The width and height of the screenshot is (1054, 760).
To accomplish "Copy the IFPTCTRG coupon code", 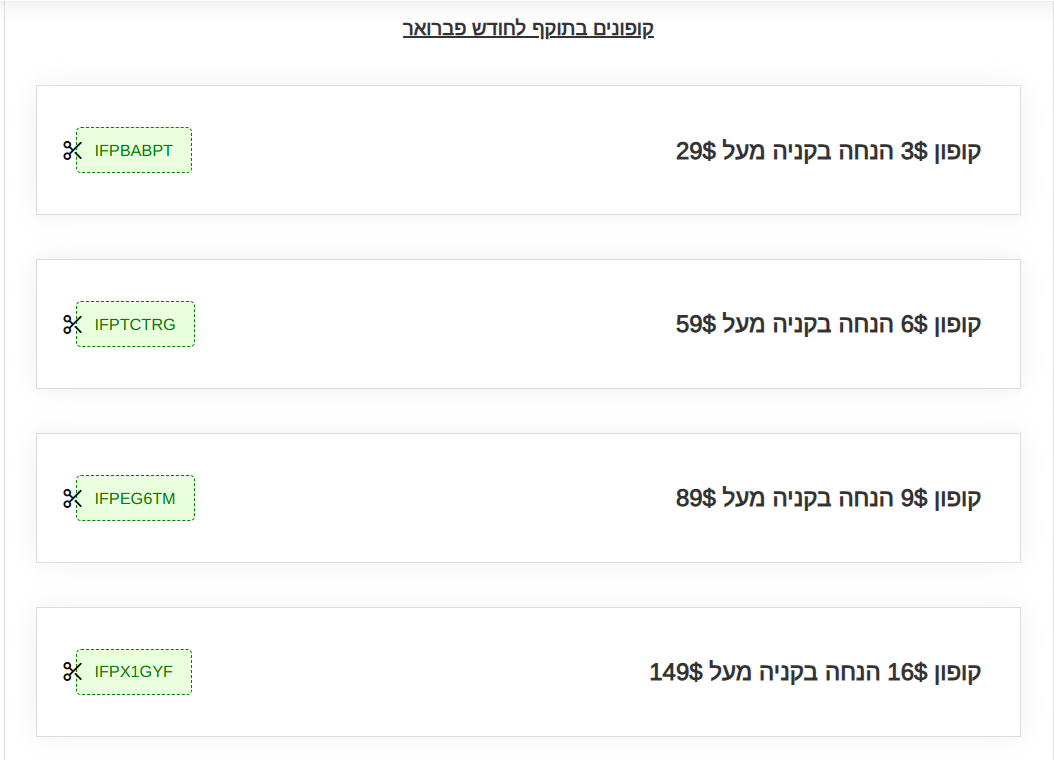I will click(x=135, y=325).
